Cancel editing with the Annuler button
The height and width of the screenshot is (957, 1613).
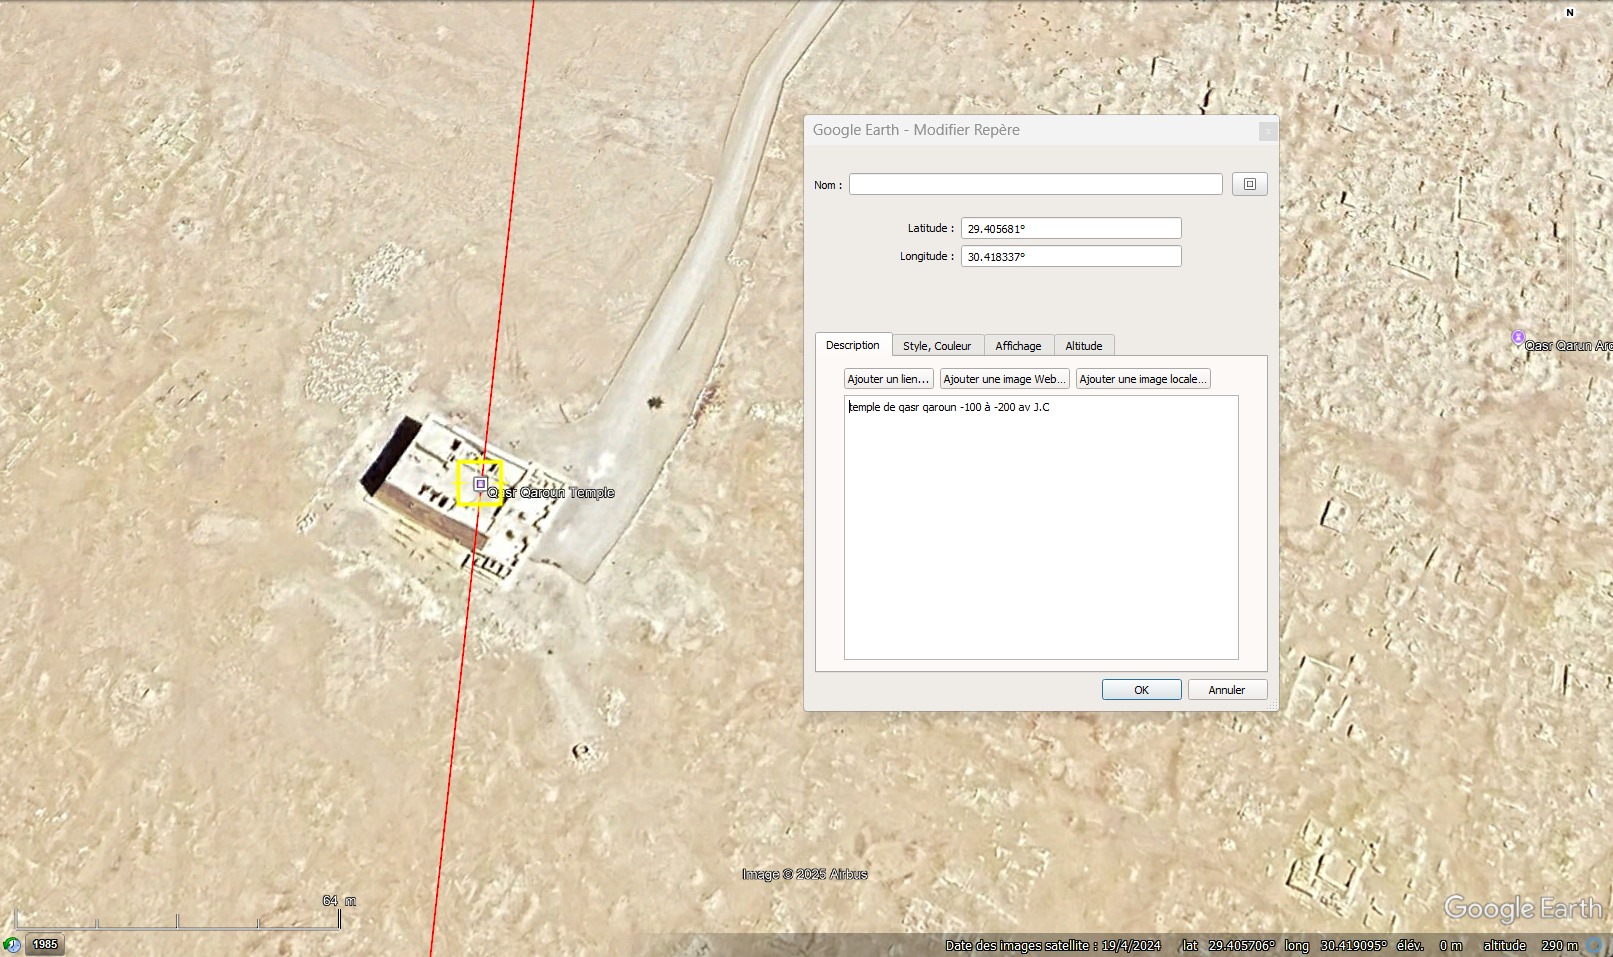1226,690
